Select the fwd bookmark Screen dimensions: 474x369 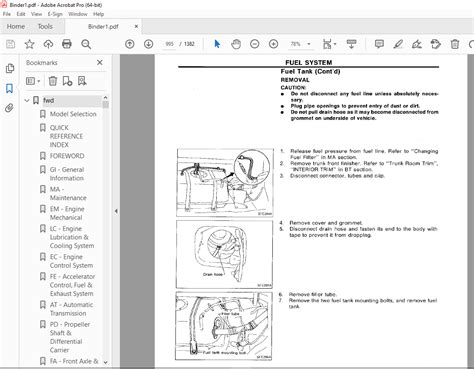49,100
